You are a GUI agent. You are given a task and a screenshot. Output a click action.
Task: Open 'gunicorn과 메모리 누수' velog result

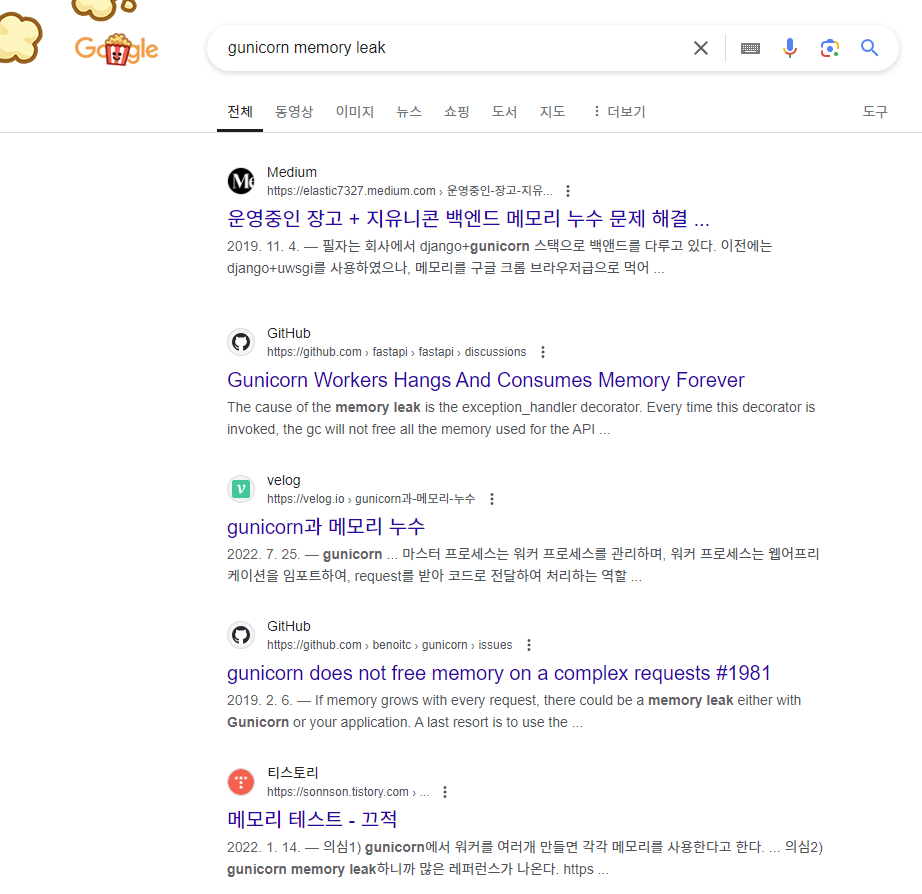[326, 526]
